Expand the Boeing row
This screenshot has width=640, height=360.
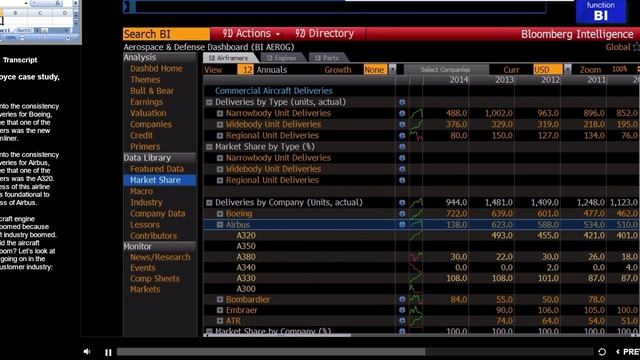click(220, 214)
